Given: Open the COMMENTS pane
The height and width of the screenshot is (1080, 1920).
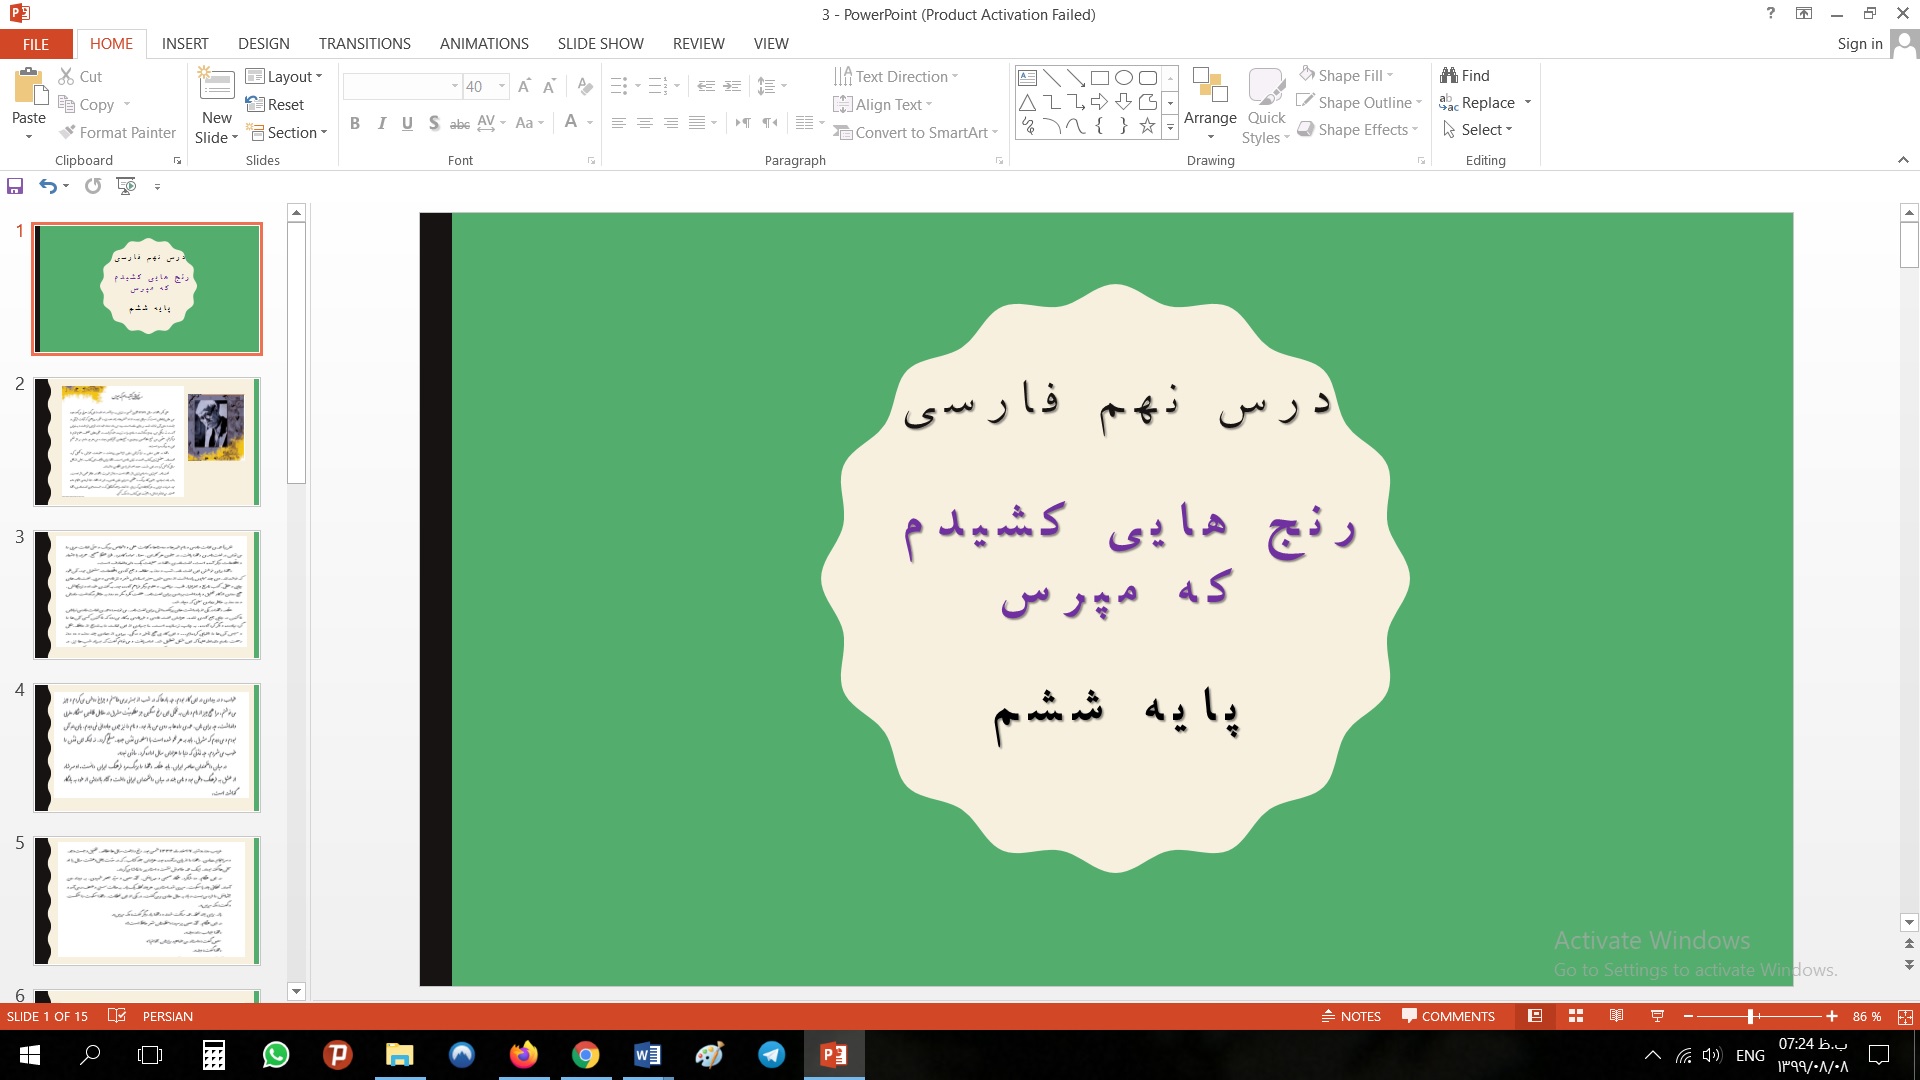Looking at the screenshot, I should [1448, 1016].
